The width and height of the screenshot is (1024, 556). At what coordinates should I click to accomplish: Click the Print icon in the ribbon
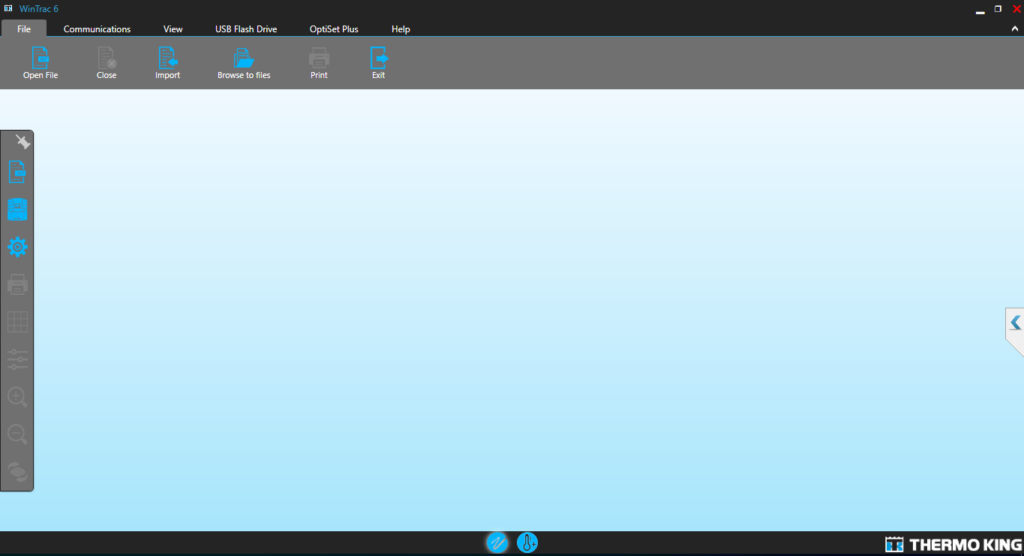pyautogui.click(x=318, y=58)
